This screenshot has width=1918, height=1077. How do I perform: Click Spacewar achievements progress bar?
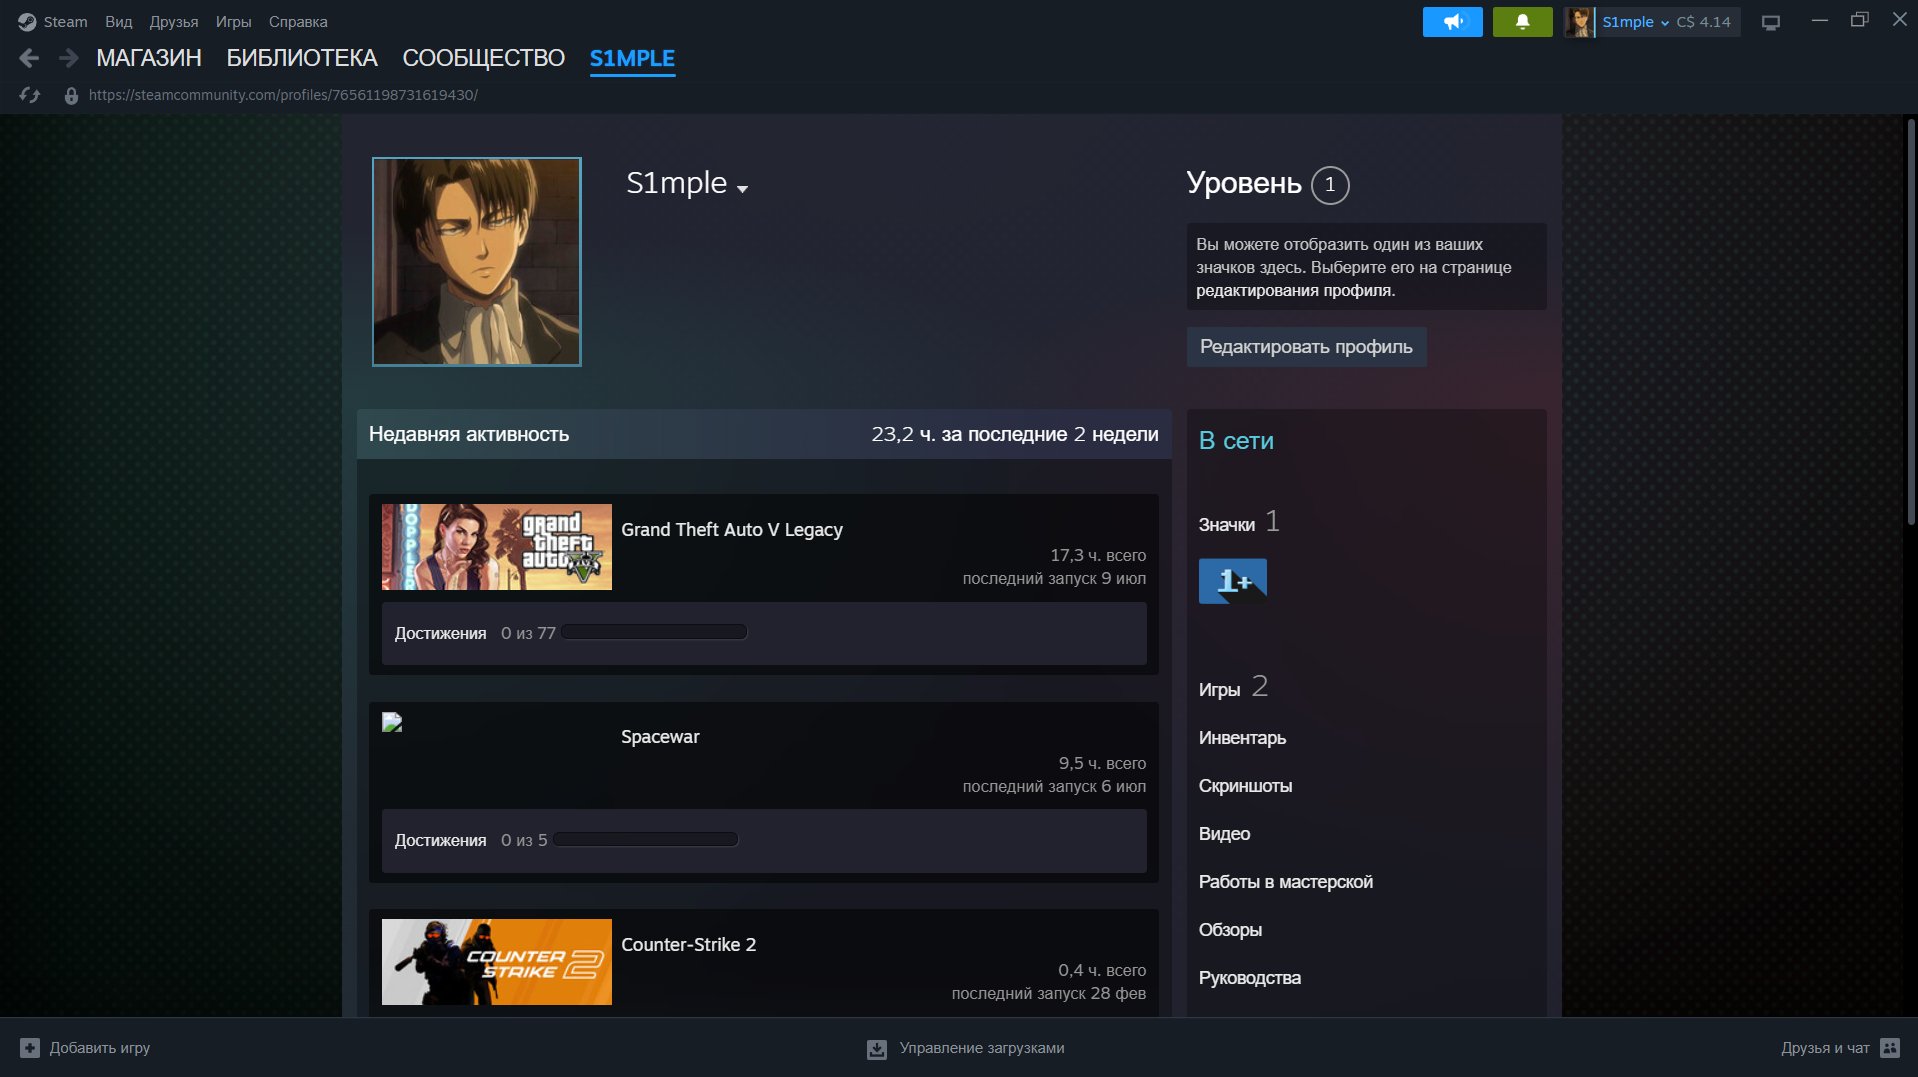646,839
